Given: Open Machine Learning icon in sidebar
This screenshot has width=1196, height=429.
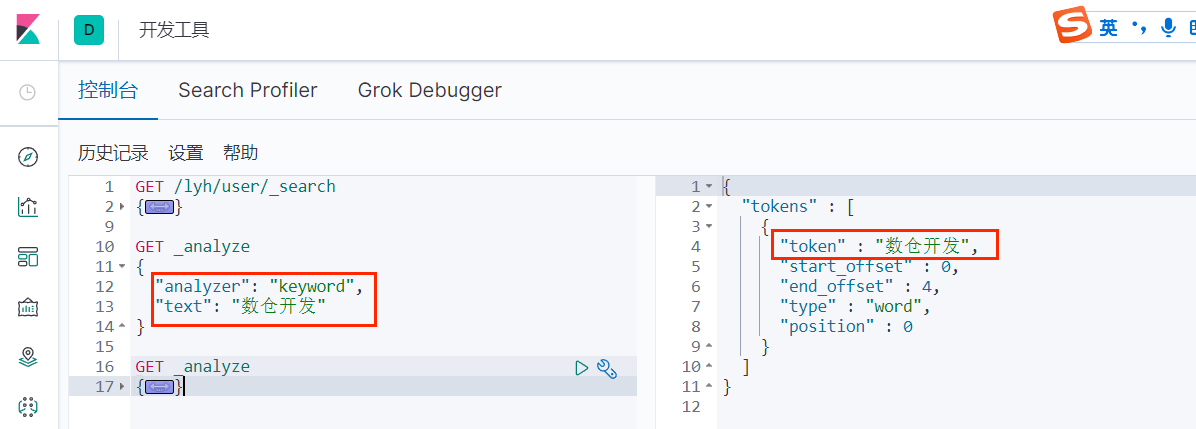Looking at the screenshot, I should tap(27, 406).
